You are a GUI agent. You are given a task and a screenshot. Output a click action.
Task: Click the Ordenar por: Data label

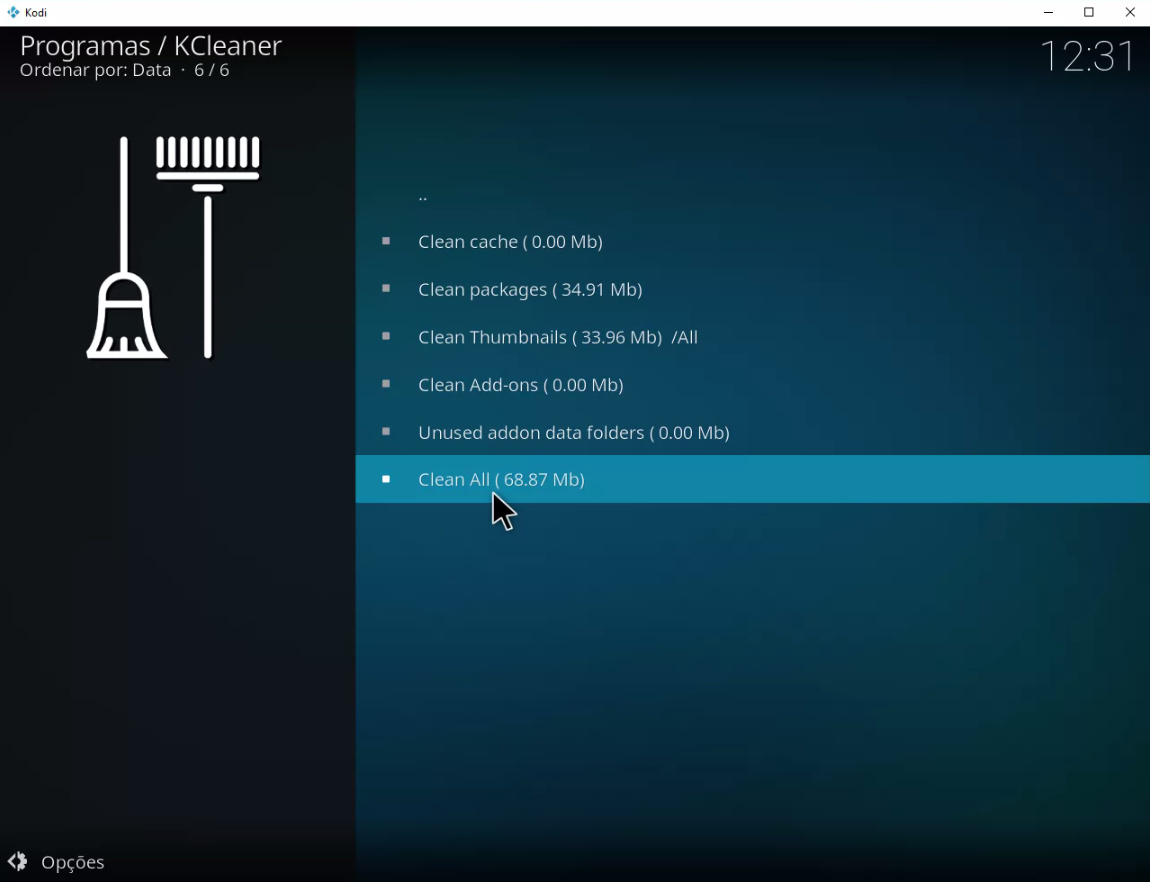tap(95, 70)
